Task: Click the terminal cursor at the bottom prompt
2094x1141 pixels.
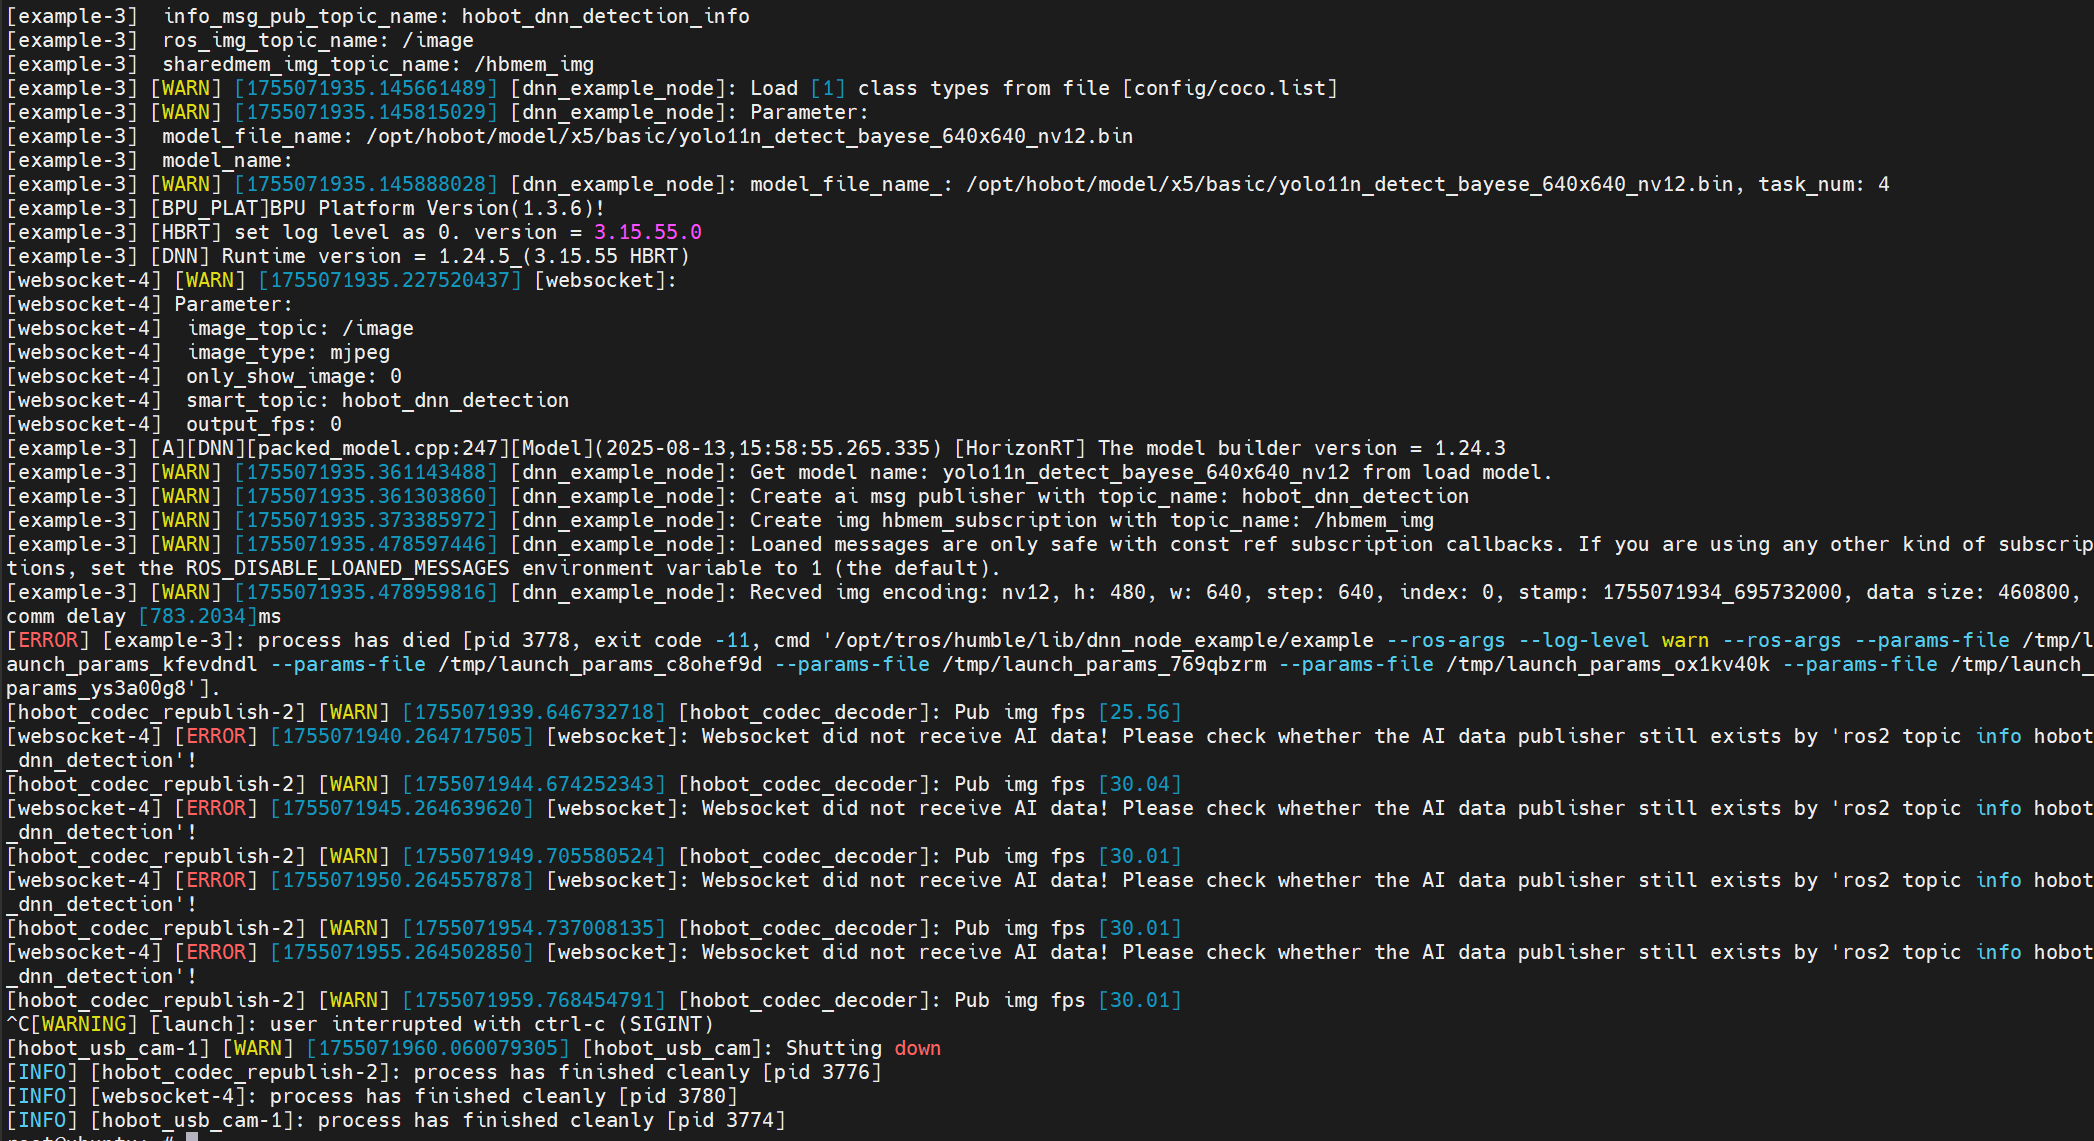Action: coord(192,1136)
